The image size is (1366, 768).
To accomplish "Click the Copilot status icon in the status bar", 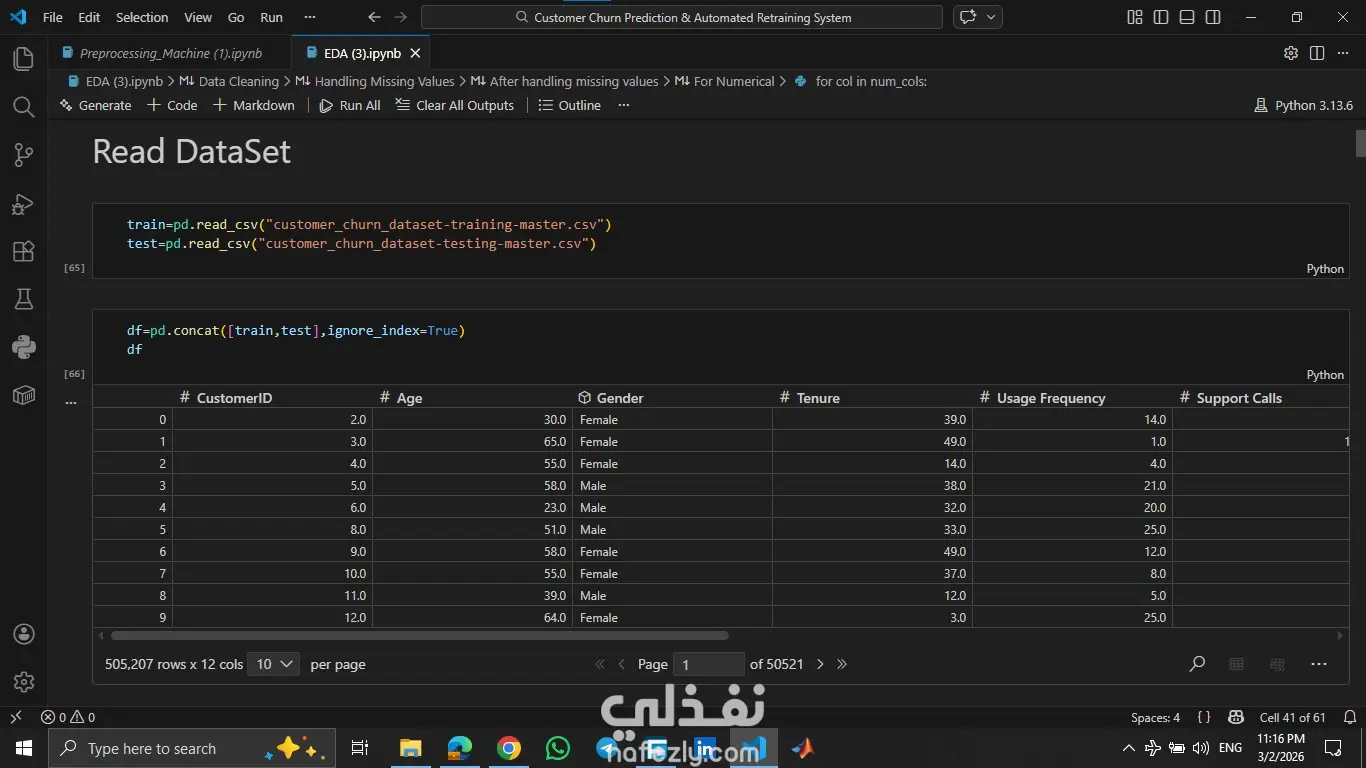I will click(1236, 717).
